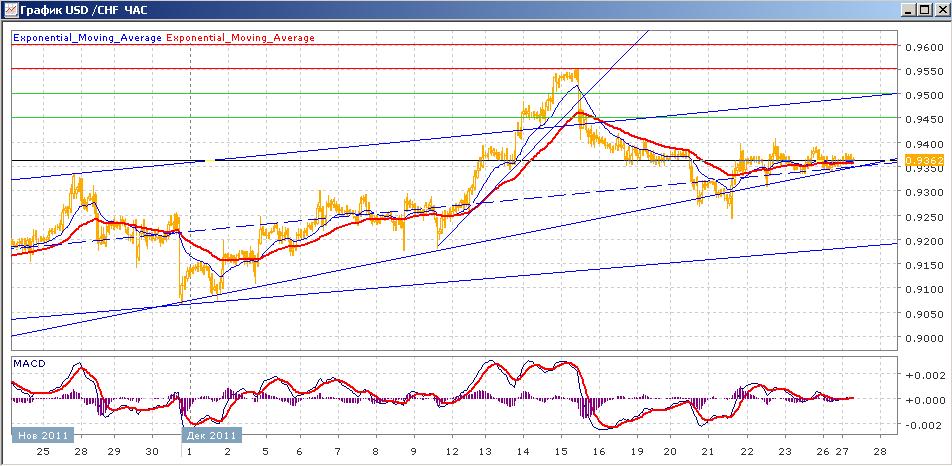Select the red Exponential_Moving_Average legend label
The image size is (952, 466).
tap(240, 38)
